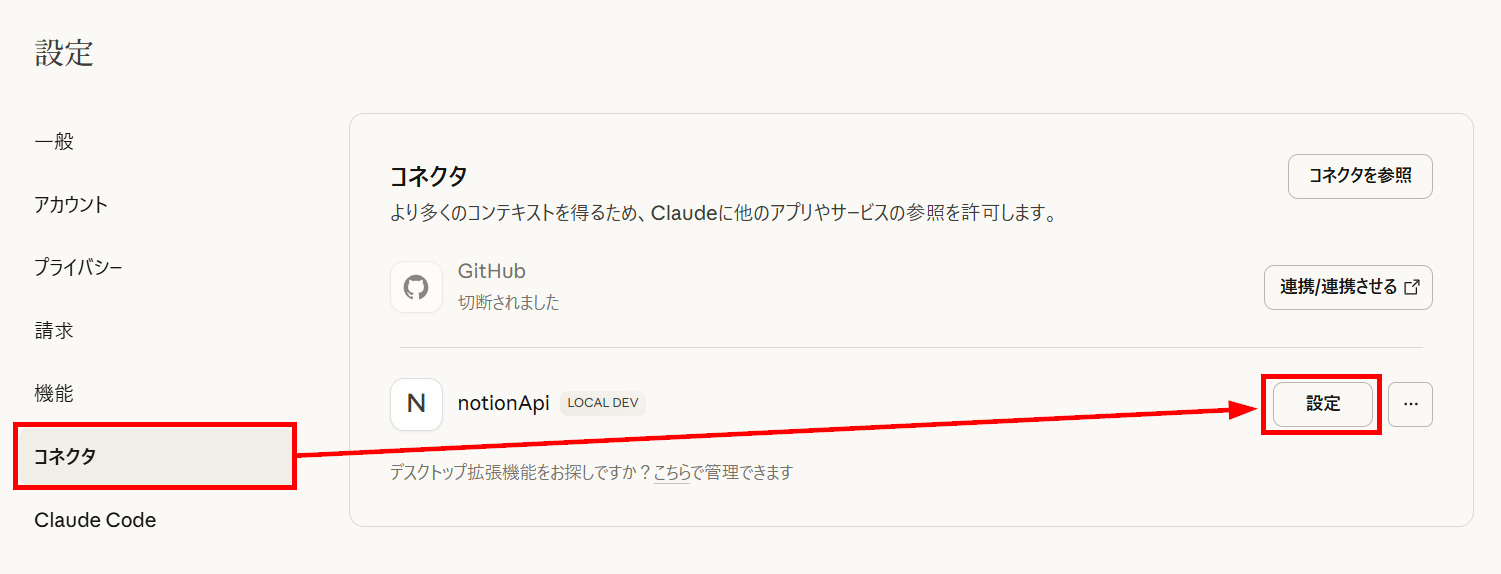This screenshot has height=574, width=1501.
Task: Go to the アカウント settings page
Action: (x=71, y=205)
